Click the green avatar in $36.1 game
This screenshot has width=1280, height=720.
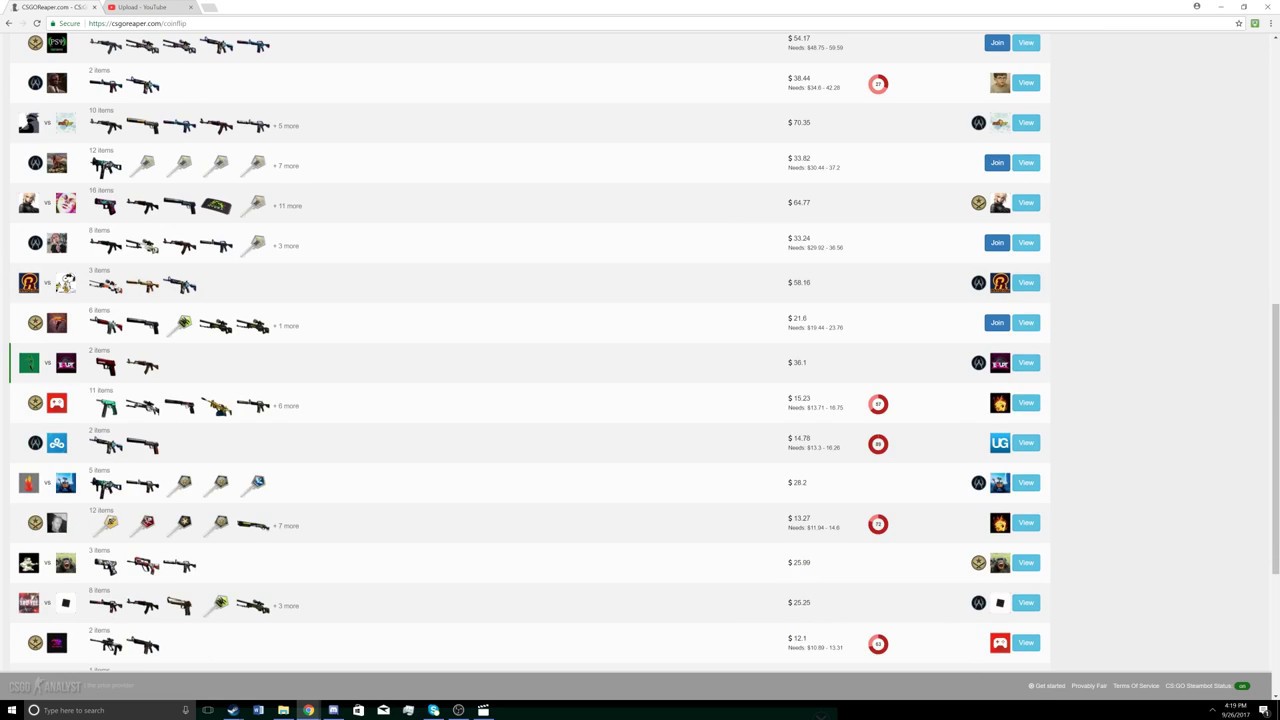[29, 363]
